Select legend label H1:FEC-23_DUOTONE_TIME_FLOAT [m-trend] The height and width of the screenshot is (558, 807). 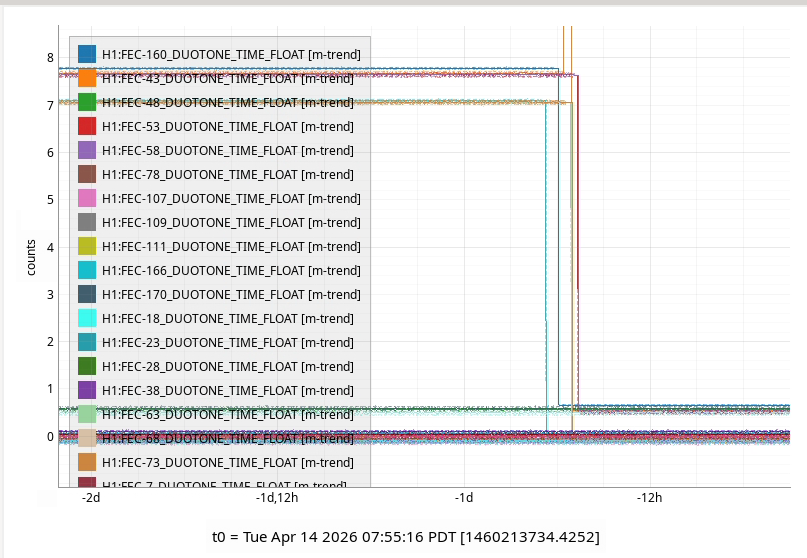(x=228, y=343)
